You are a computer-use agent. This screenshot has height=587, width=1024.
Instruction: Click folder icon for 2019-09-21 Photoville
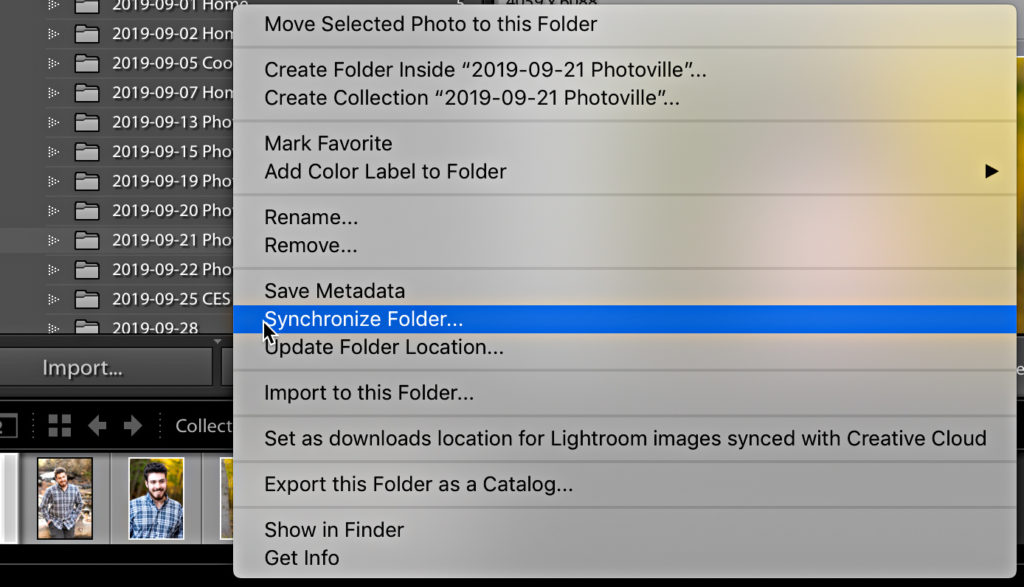pyautogui.click(x=86, y=240)
